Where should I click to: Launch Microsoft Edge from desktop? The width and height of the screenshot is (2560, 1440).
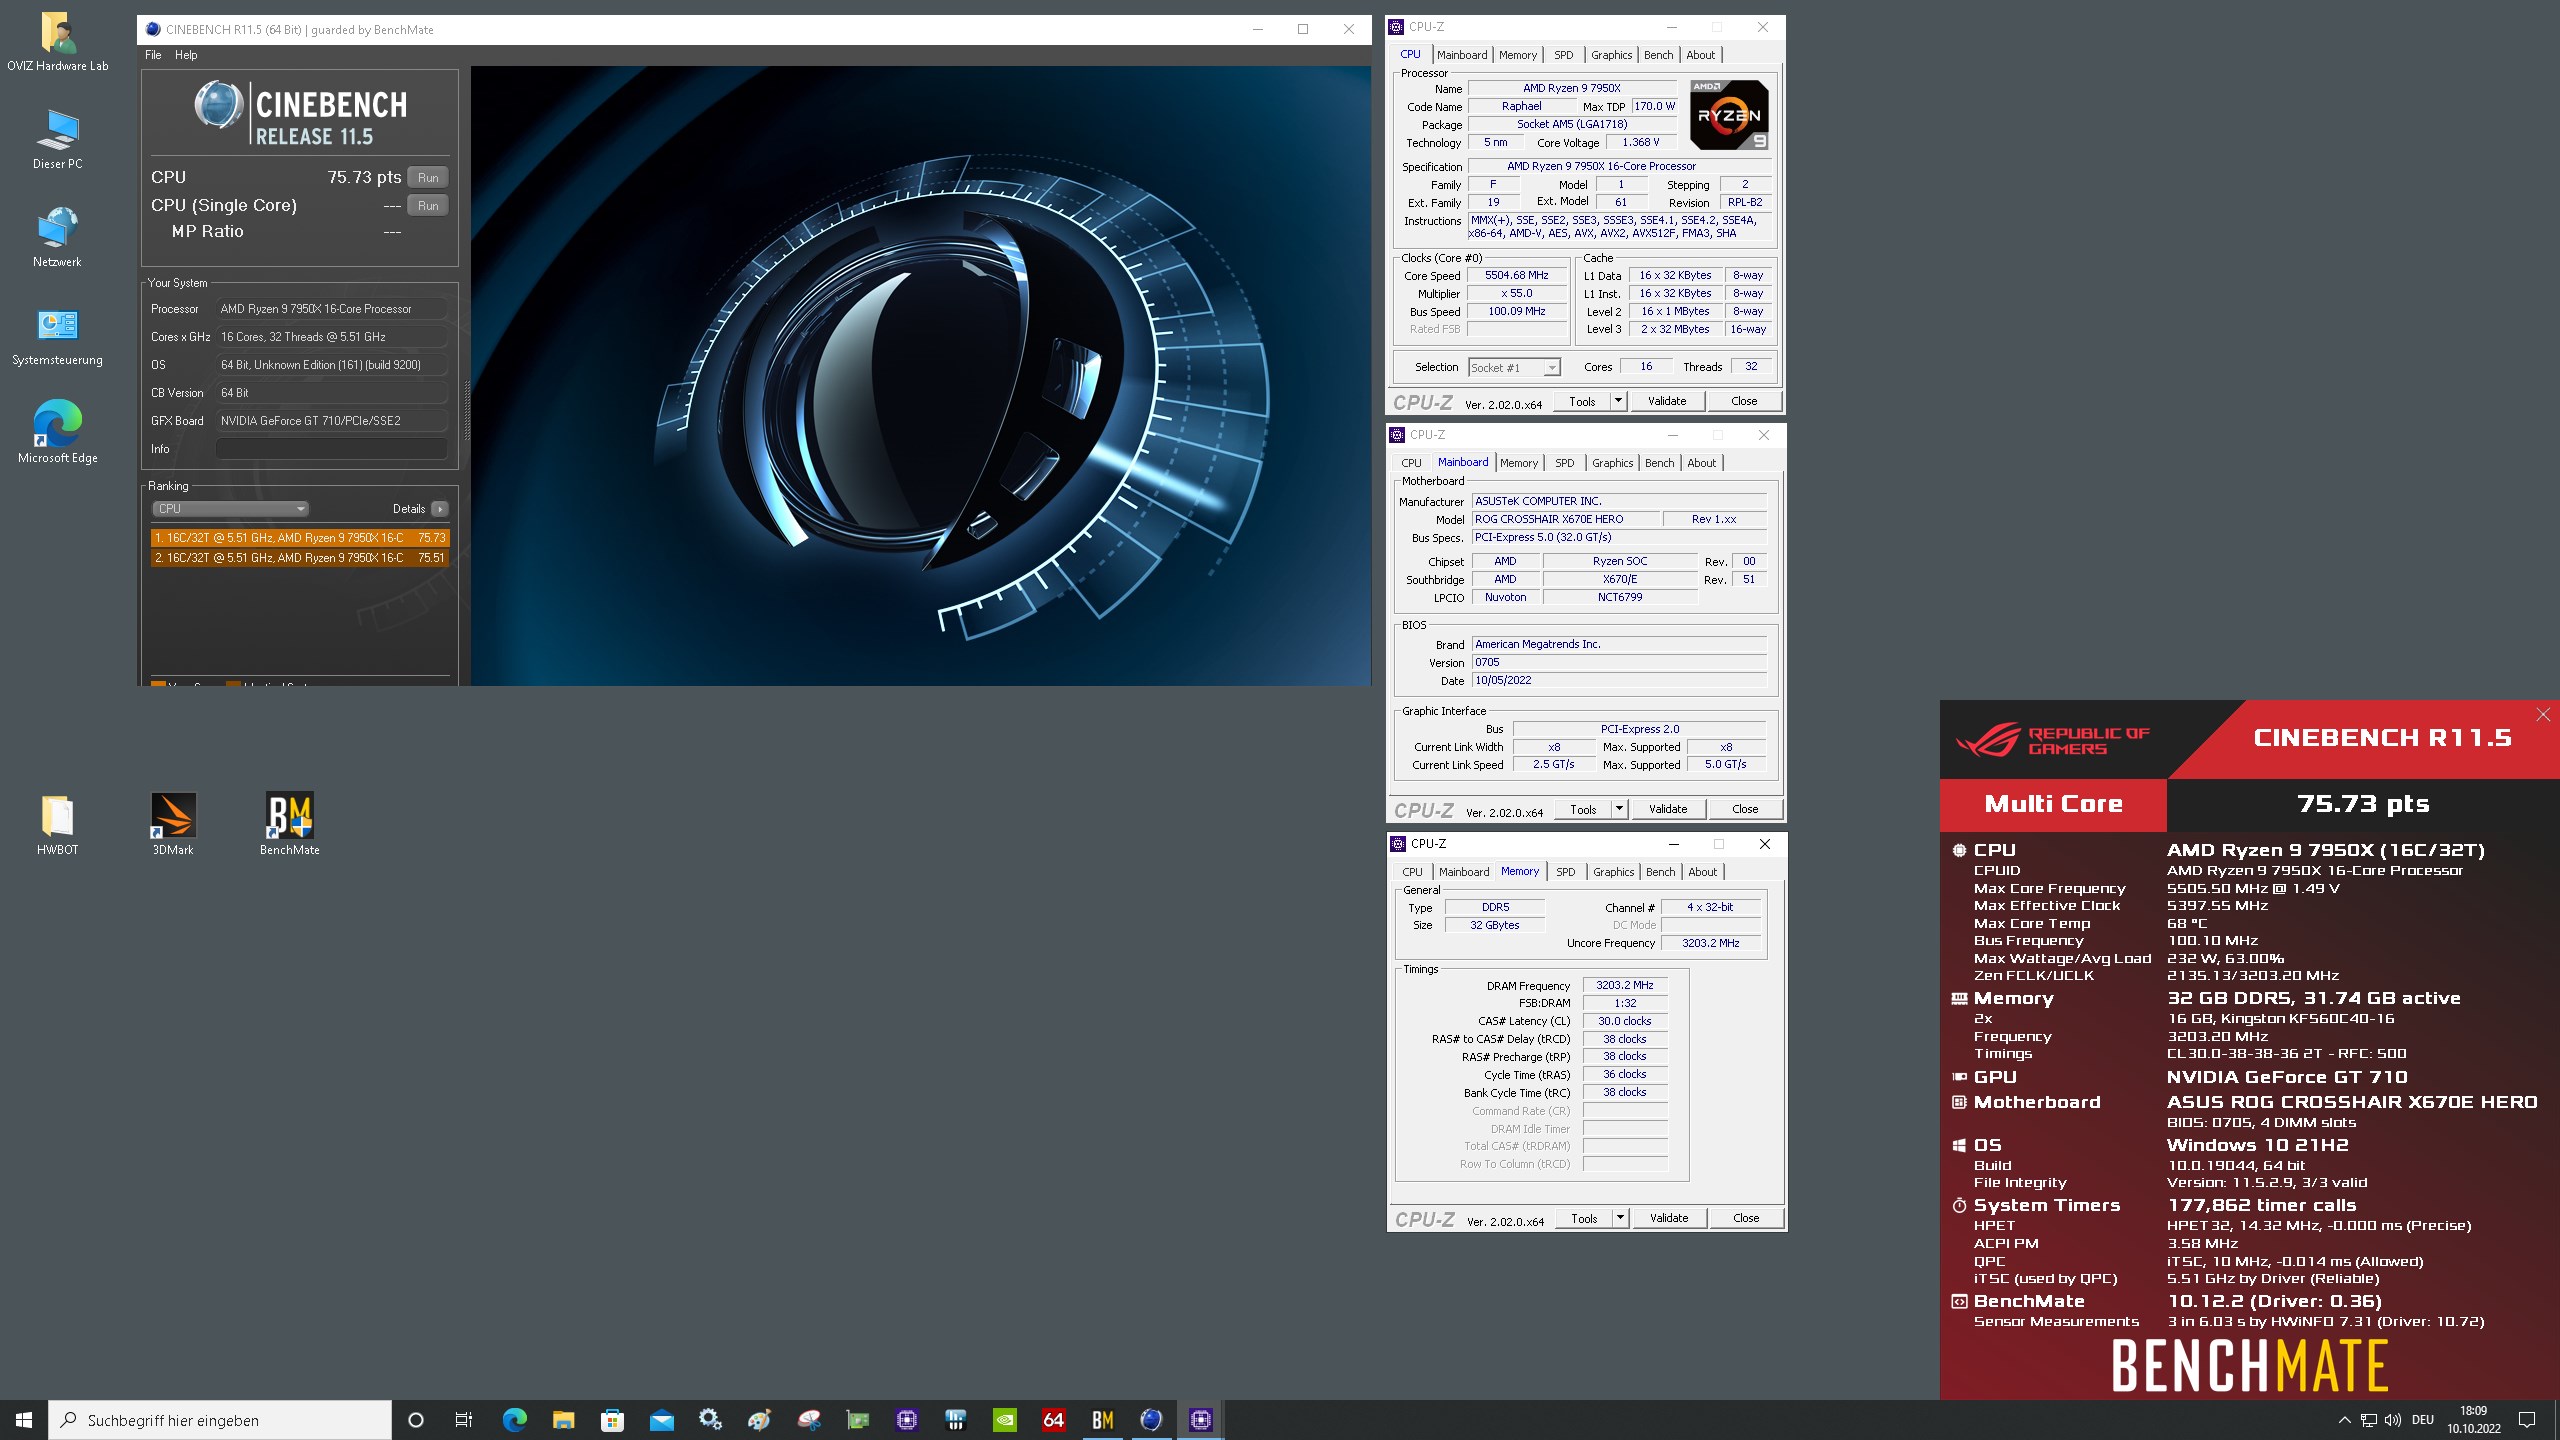tap(57, 433)
